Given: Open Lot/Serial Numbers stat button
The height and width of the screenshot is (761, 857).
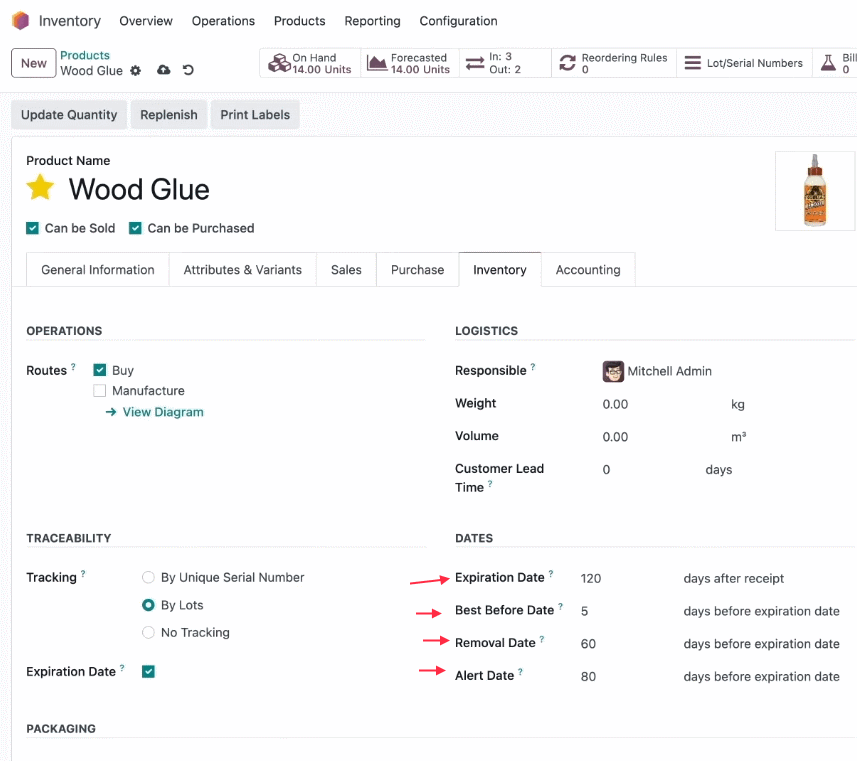Looking at the screenshot, I should [744, 63].
